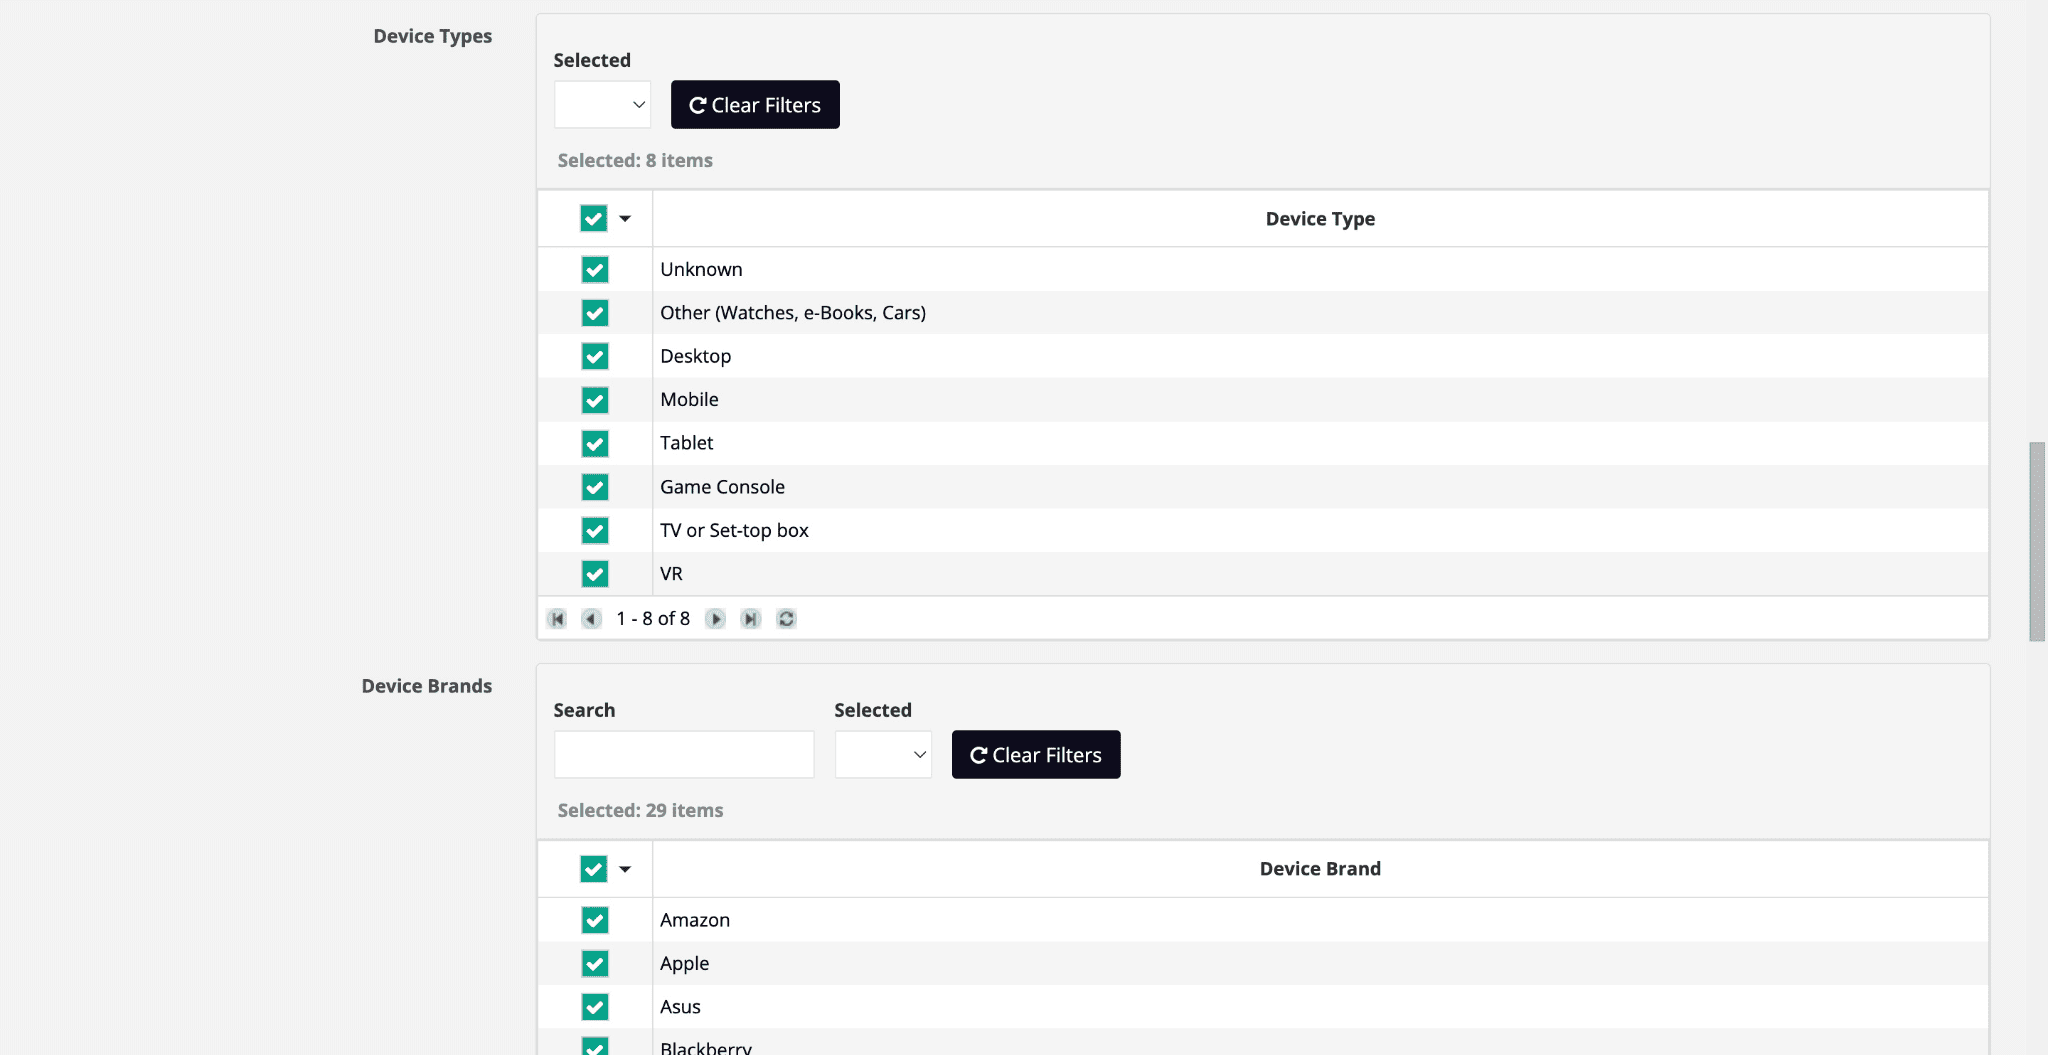Sort by Device Brand column header
This screenshot has width=2048, height=1055.
coord(1319,869)
